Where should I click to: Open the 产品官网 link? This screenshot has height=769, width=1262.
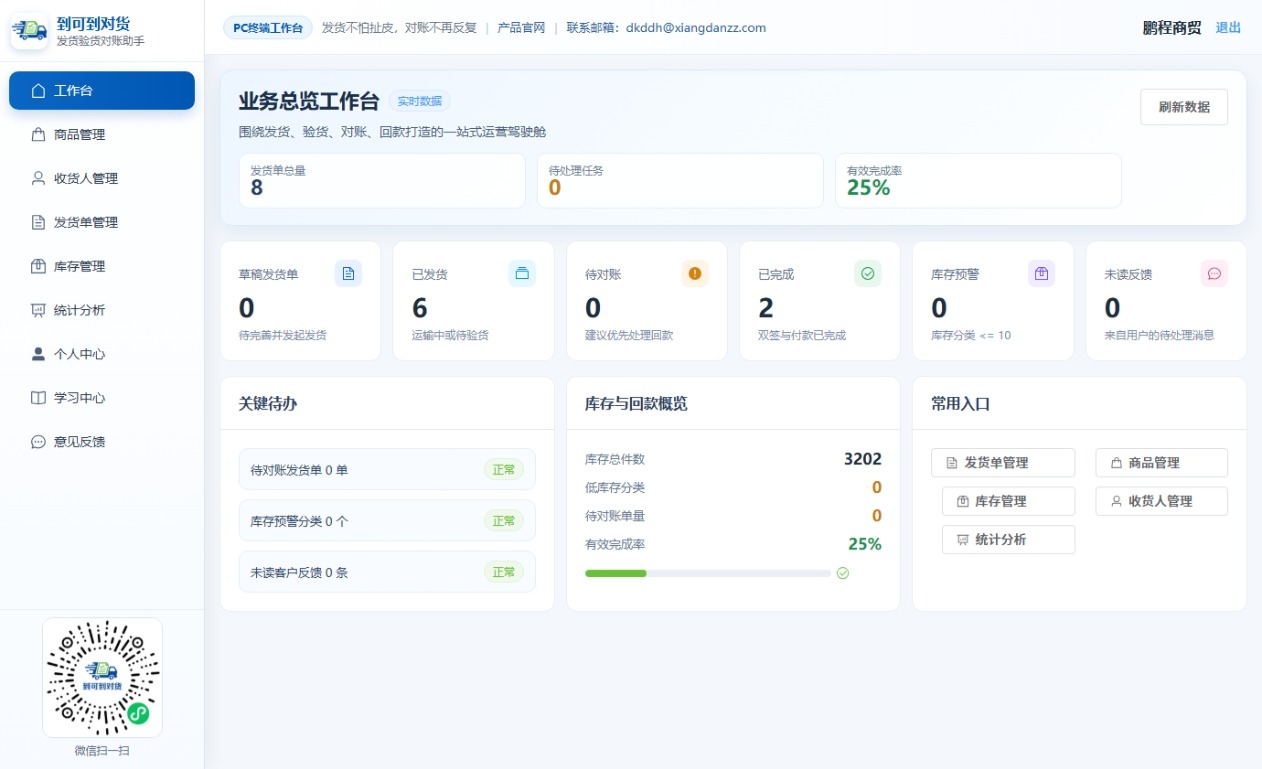click(521, 28)
